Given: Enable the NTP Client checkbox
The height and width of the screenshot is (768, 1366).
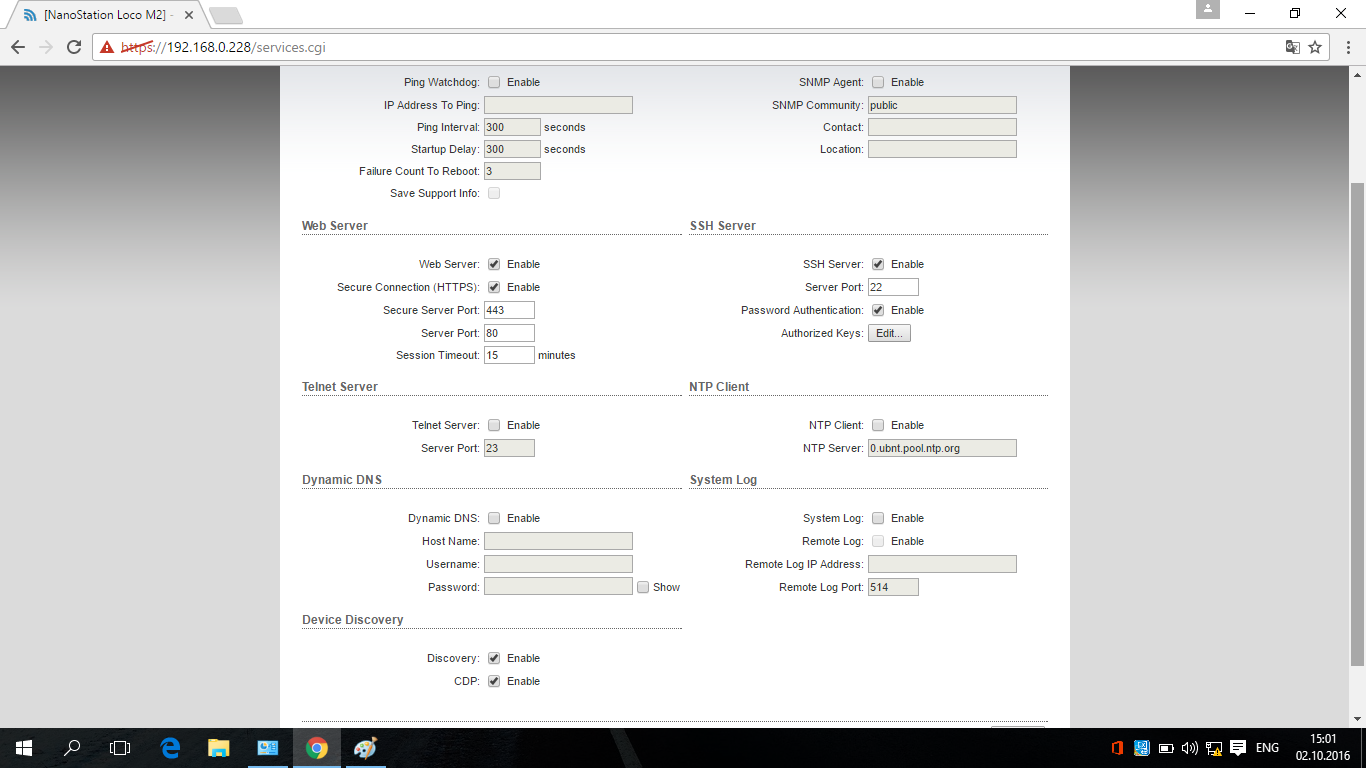Looking at the screenshot, I should 878,425.
